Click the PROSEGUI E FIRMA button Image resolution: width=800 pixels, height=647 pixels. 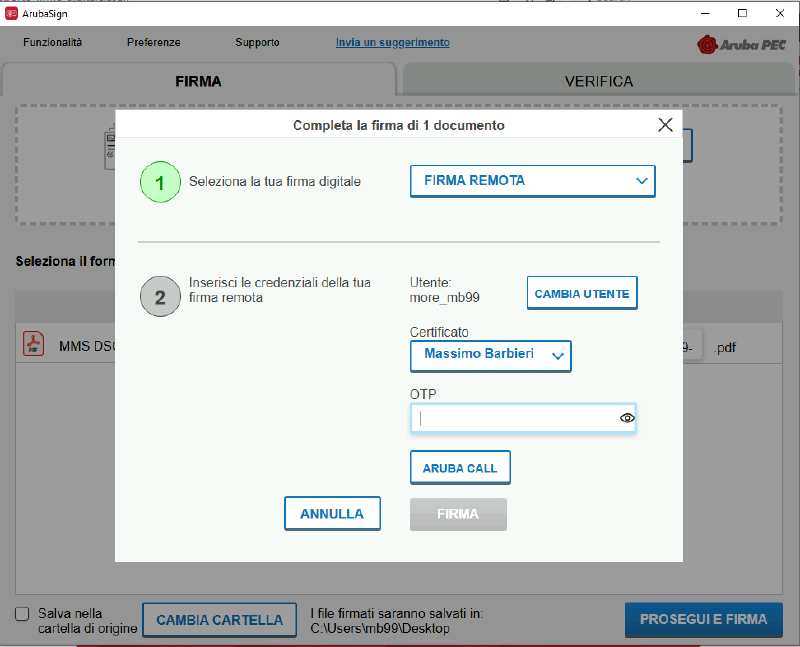704,619
